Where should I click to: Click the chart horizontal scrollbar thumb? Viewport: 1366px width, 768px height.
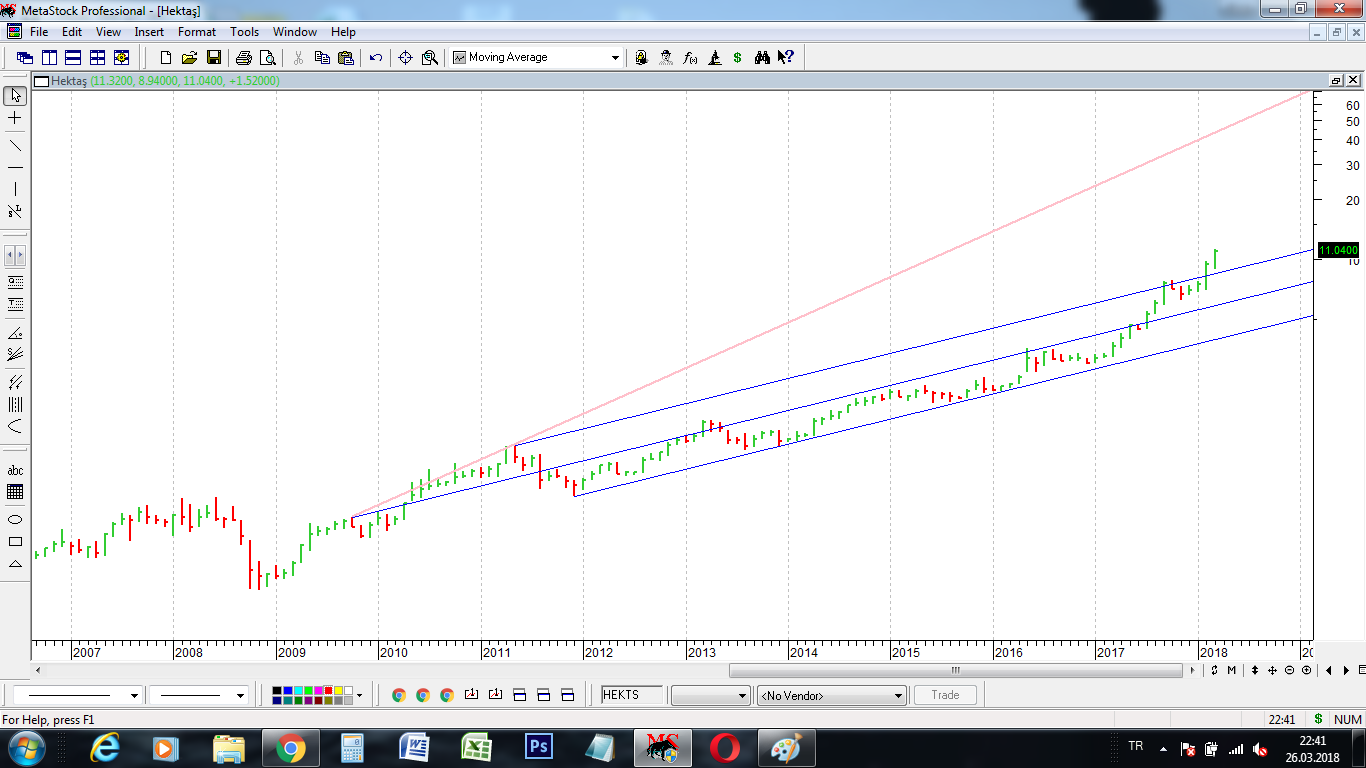coord(954,670)
